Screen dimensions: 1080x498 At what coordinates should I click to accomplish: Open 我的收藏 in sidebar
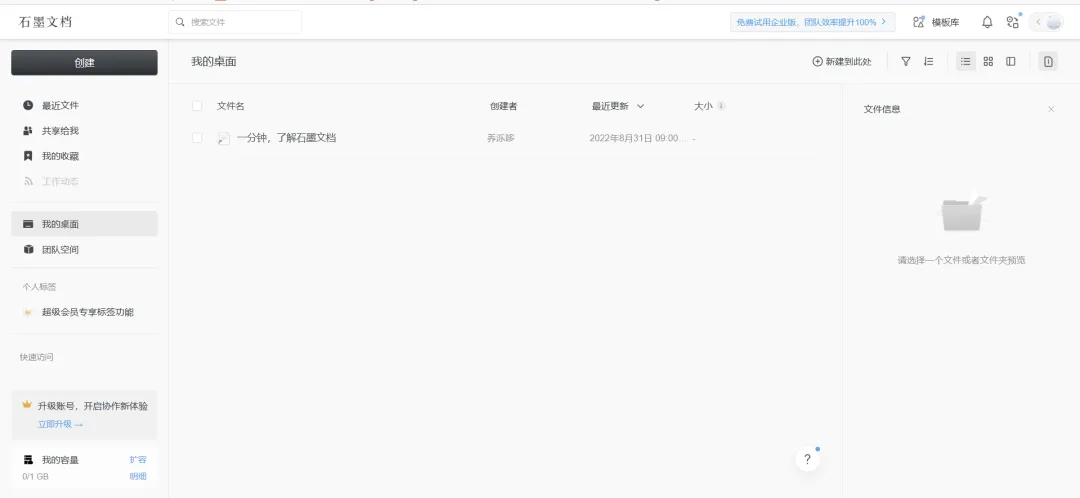coord(84,156)
